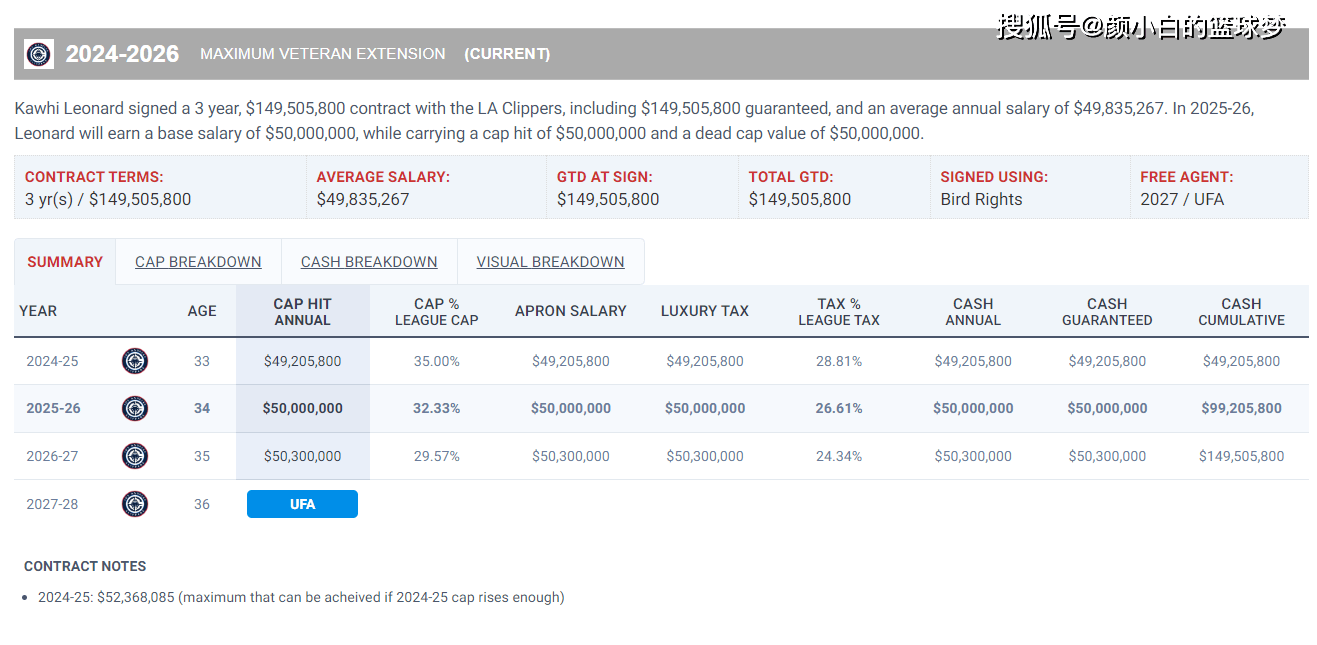Click the 24.34% league tax value
Screen dimensions: 1317x645
click(x=839, y=456)
